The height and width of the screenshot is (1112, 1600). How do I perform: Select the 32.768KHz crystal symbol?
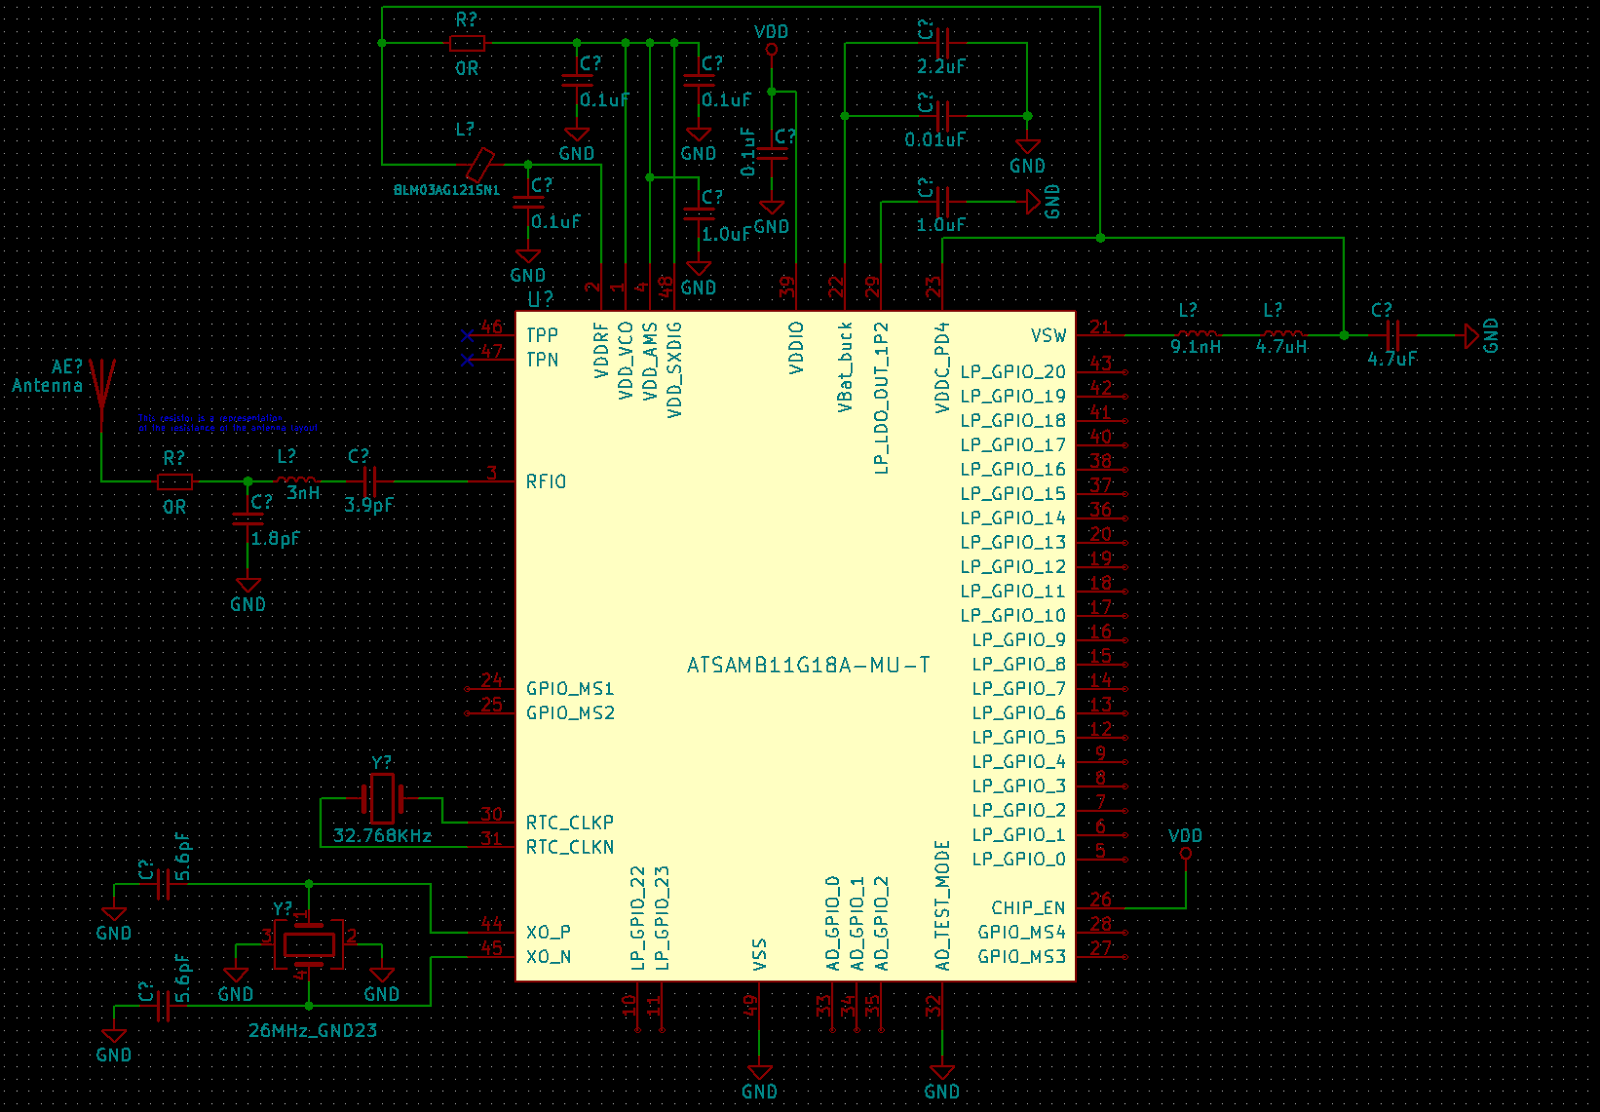tap(382, 798)
